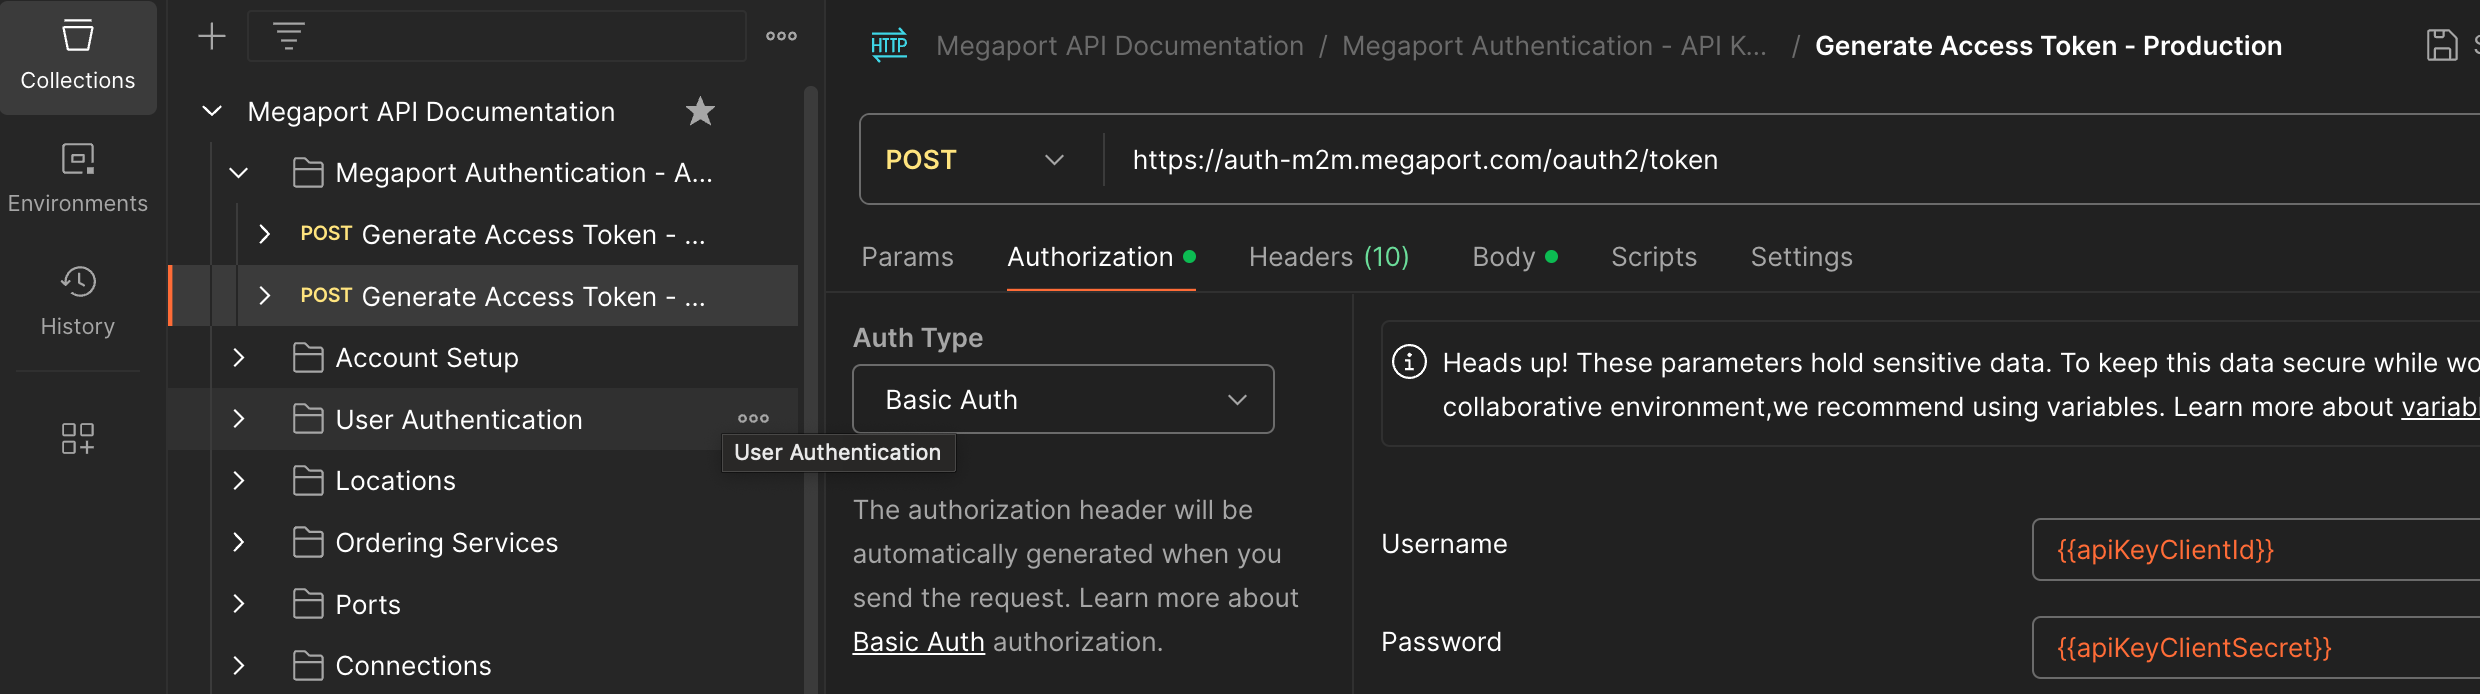Open the Headers (10) tab

point(1329,257)
